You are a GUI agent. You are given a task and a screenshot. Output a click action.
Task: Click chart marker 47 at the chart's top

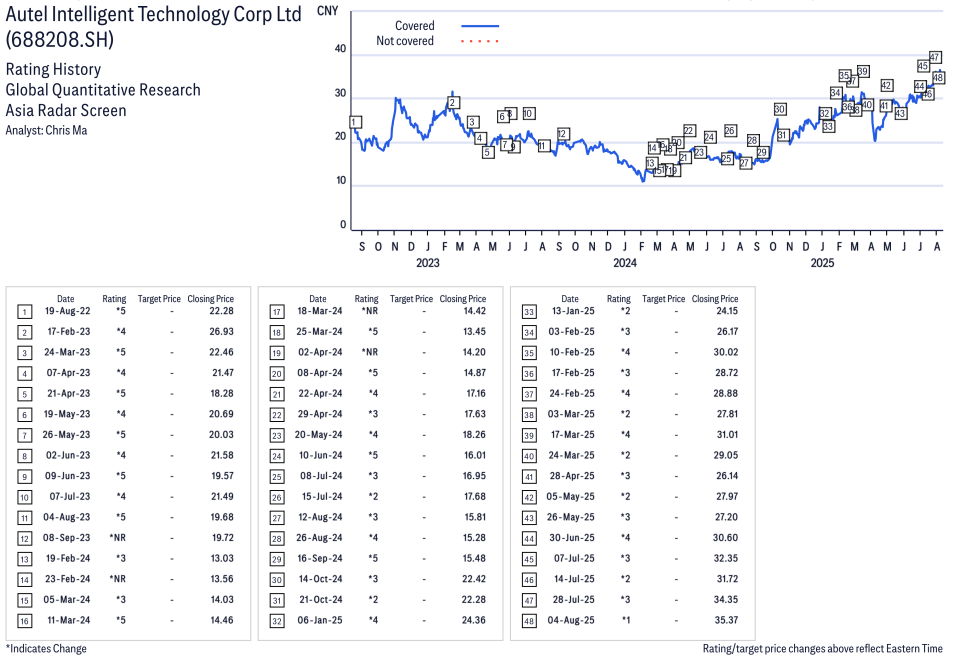[935, 57]
